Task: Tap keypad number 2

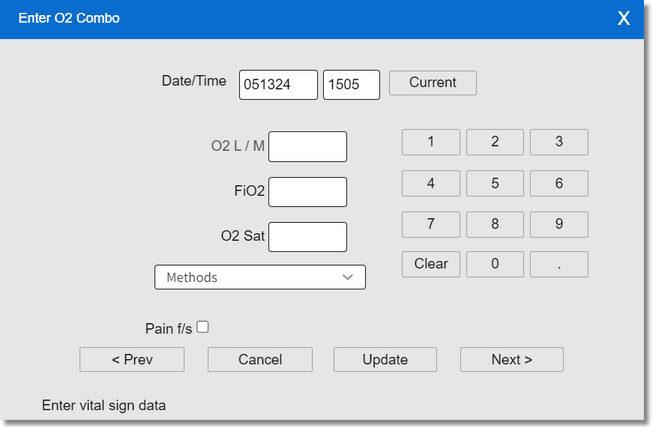Action: (x=495, y=142)
